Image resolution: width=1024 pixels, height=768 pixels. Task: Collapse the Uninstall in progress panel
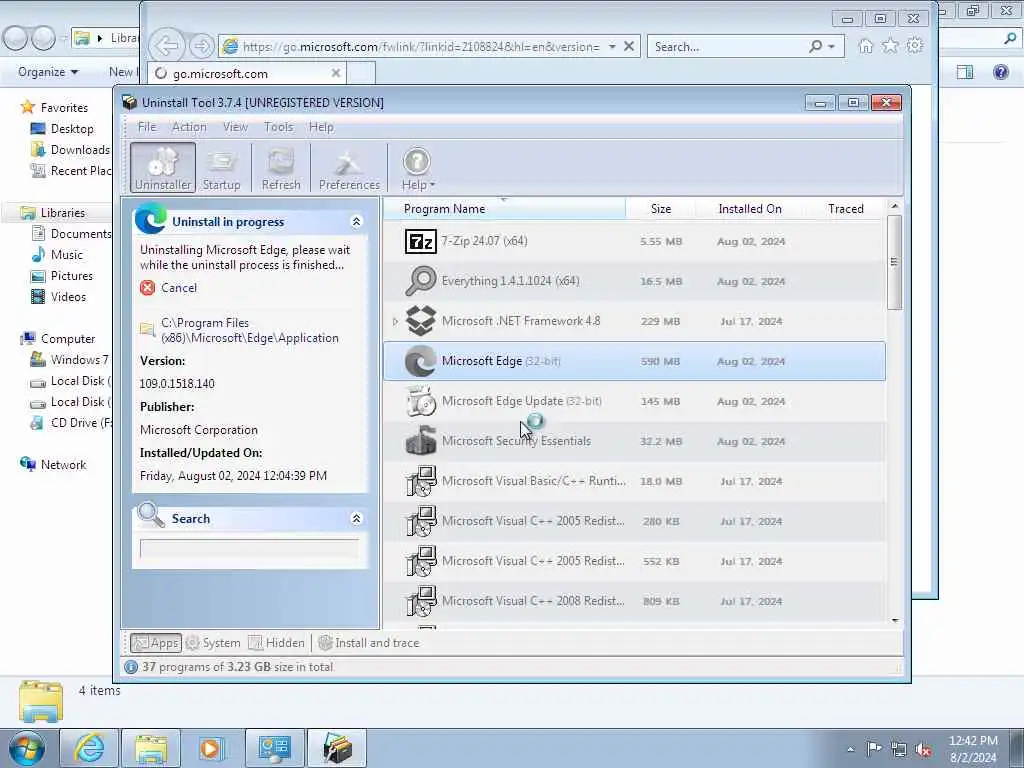click(x=357, y=222)
